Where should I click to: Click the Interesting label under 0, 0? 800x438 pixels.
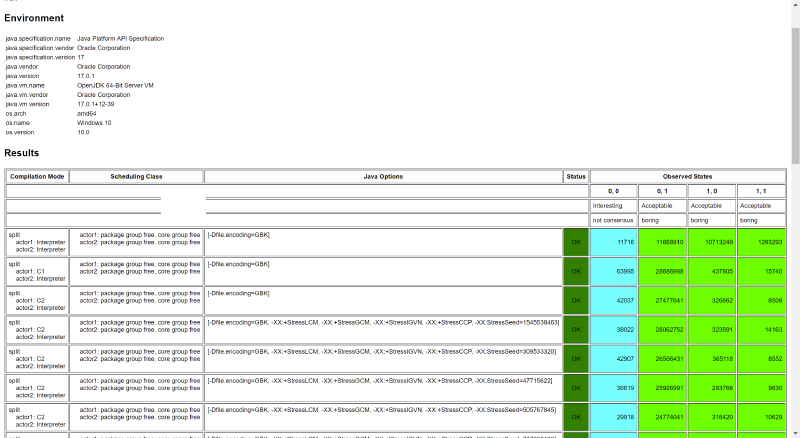point(607,206)
